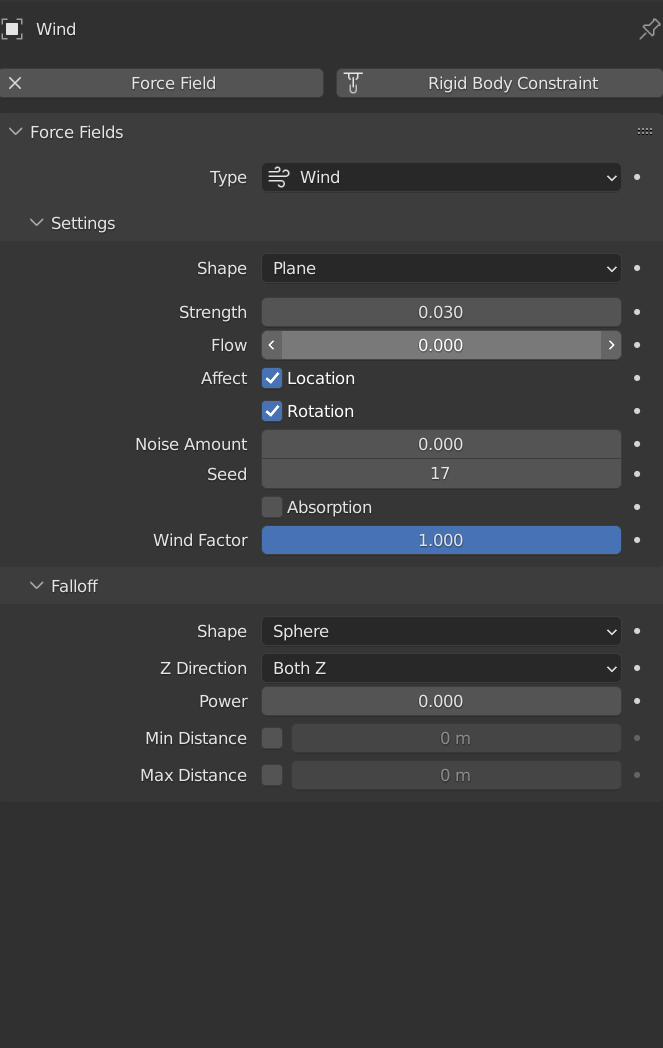Click the object icon next to Wind
This screenshot has width=663, height=1048.
[x=12, y=29]
